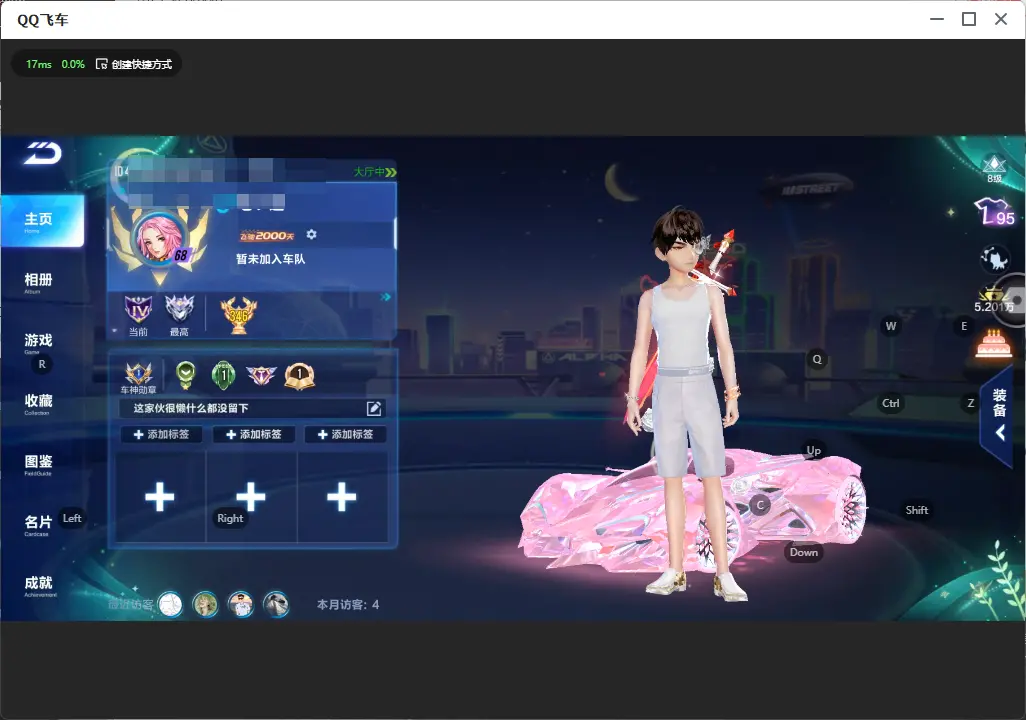Open the first recent visitor avatar
This screenshot has height=720, width=1026.
point(171,604)
